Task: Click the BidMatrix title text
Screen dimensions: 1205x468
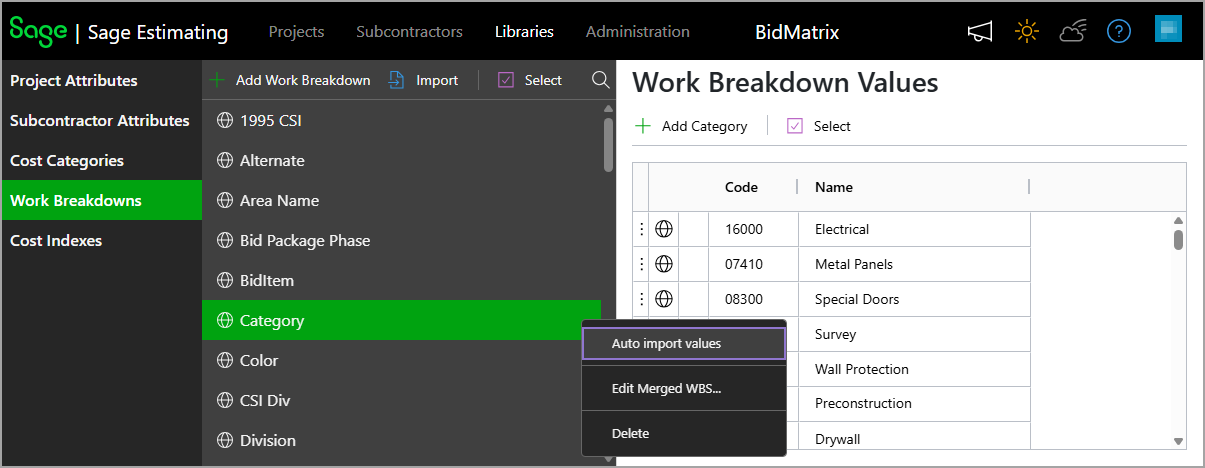Action: click(797, 32)
